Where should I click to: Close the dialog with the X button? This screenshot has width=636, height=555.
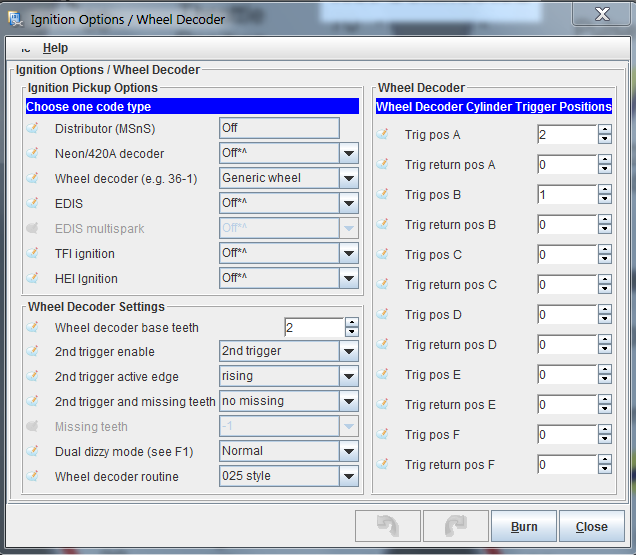click(601, 14)
